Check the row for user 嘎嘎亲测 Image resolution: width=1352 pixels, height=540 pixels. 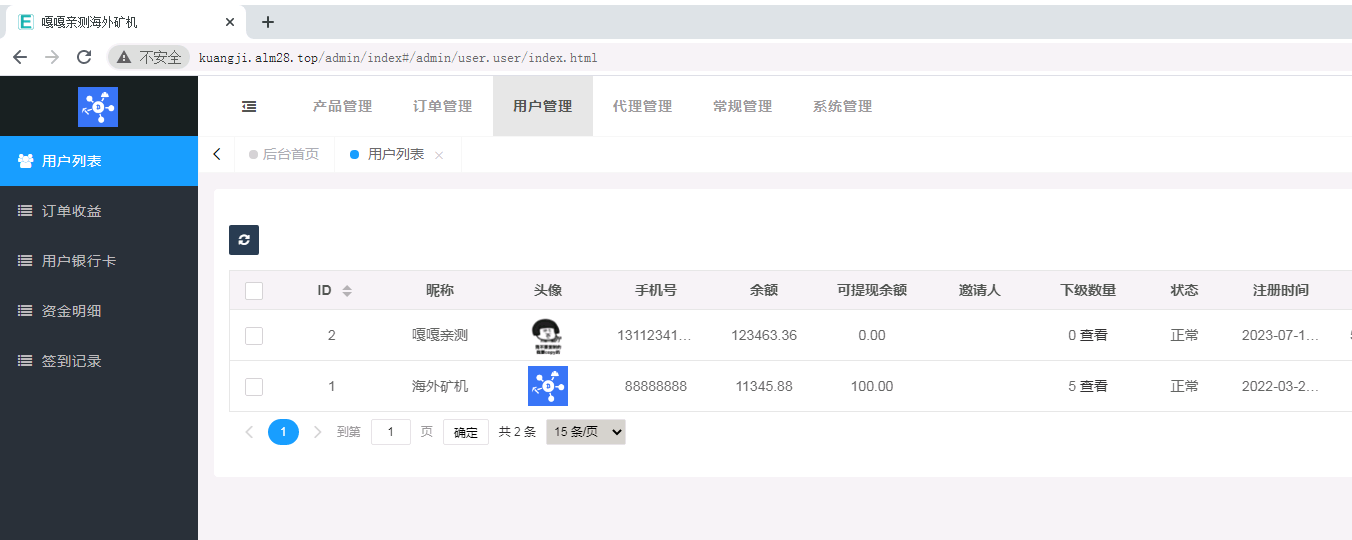254,336
